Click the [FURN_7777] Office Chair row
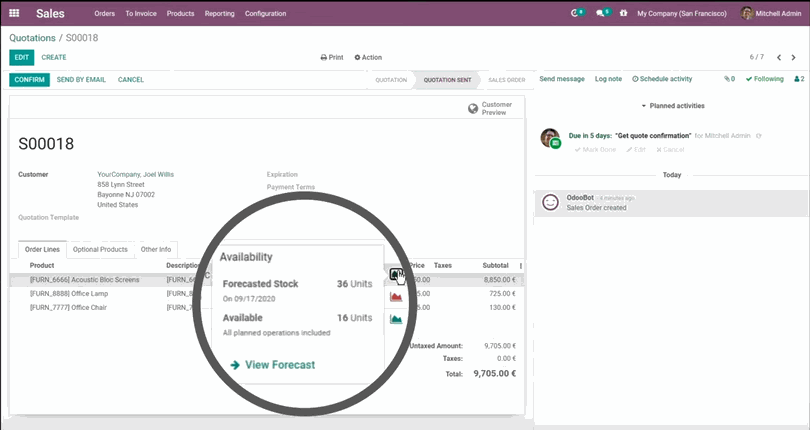810x430 pixels. point(267,308)
